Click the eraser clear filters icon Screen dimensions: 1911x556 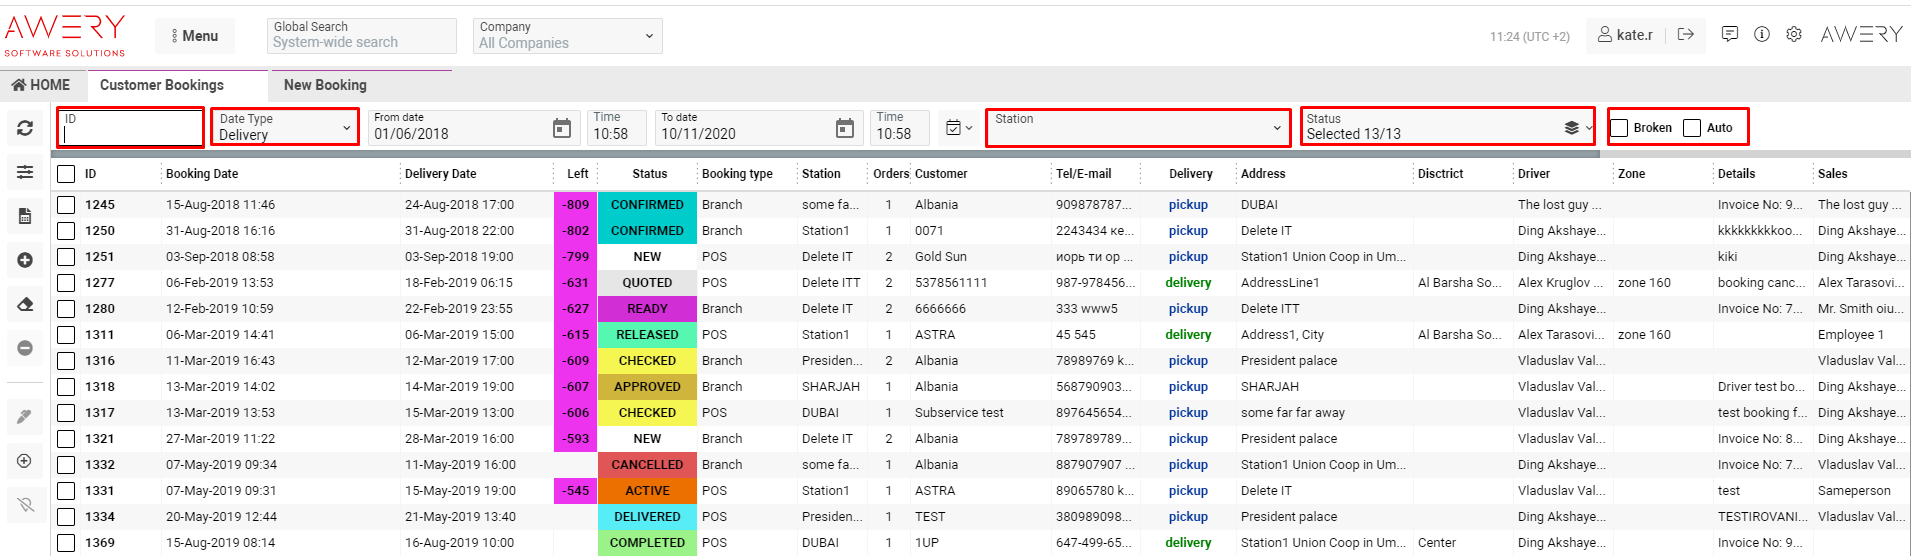25,304
